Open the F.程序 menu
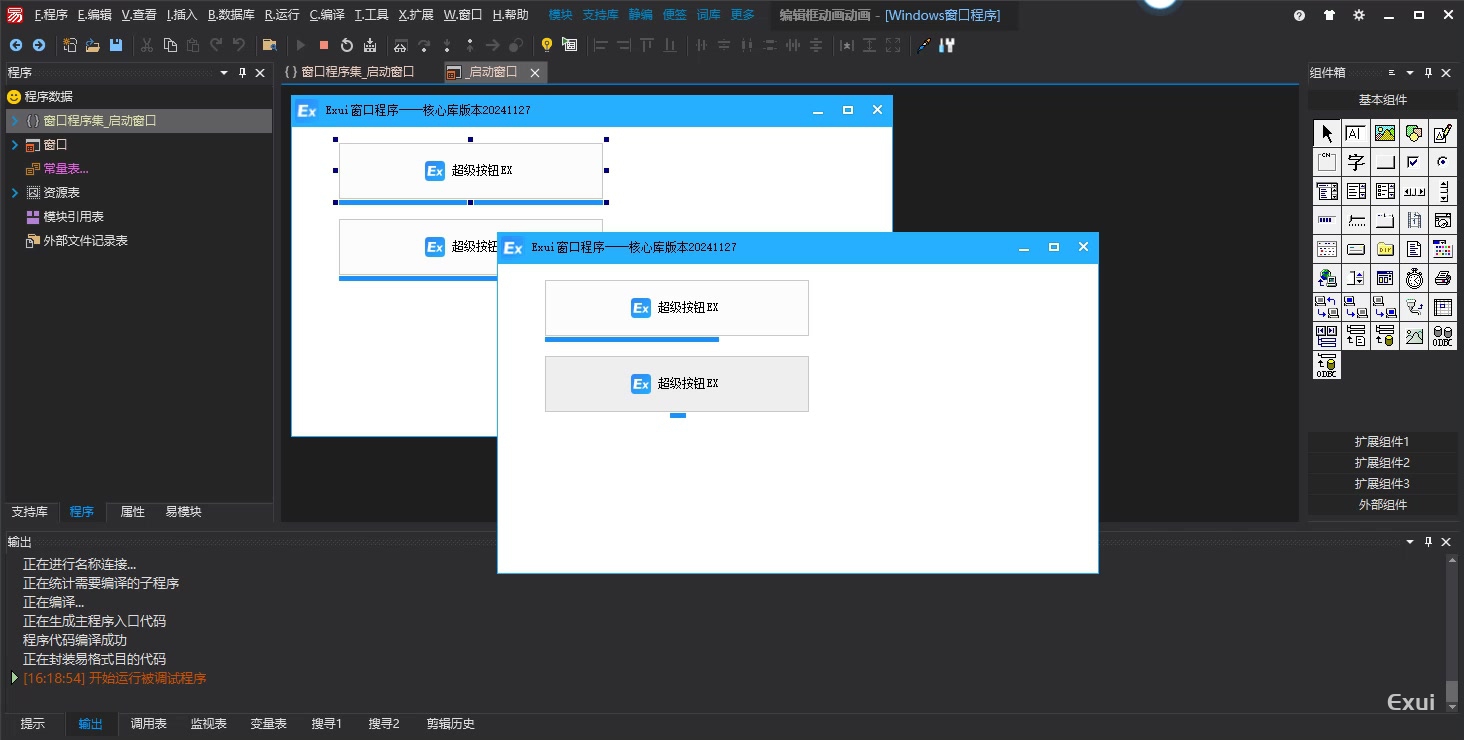The height and width of the screenshot is (740, 1464). click(51, 15)
